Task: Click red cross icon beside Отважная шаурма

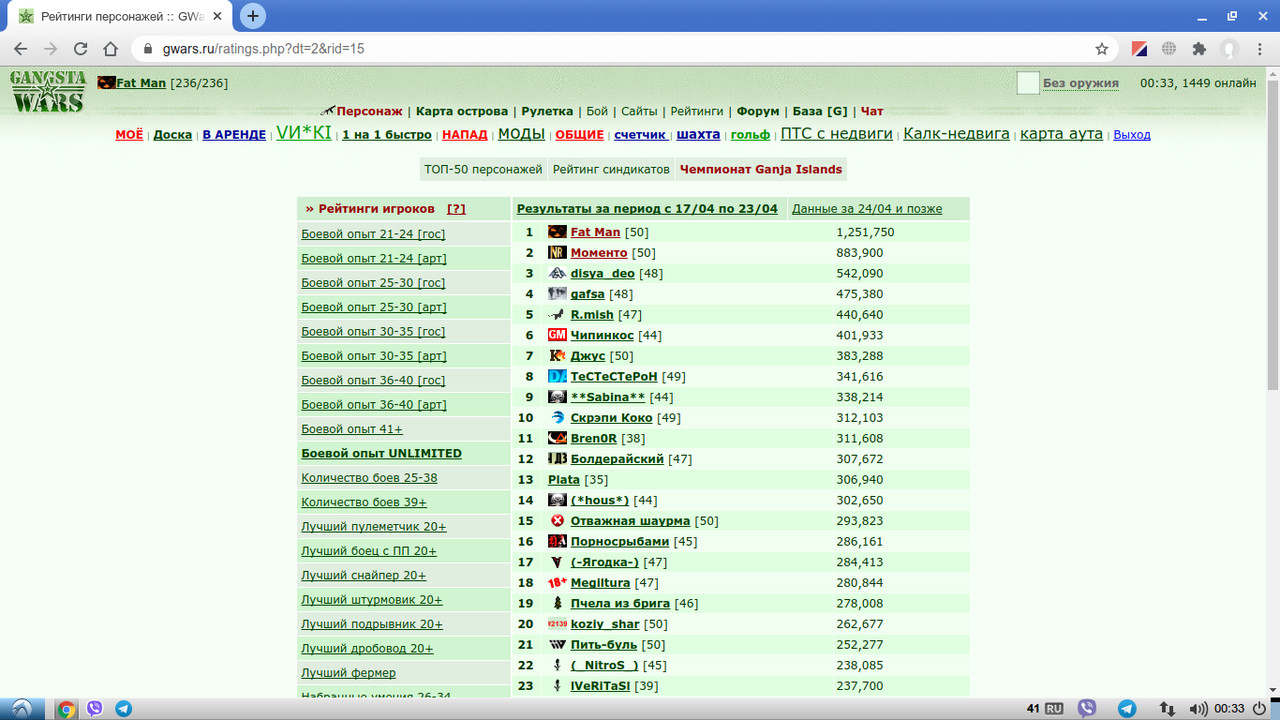Action: pyautogui.click(x=557, y=521)
